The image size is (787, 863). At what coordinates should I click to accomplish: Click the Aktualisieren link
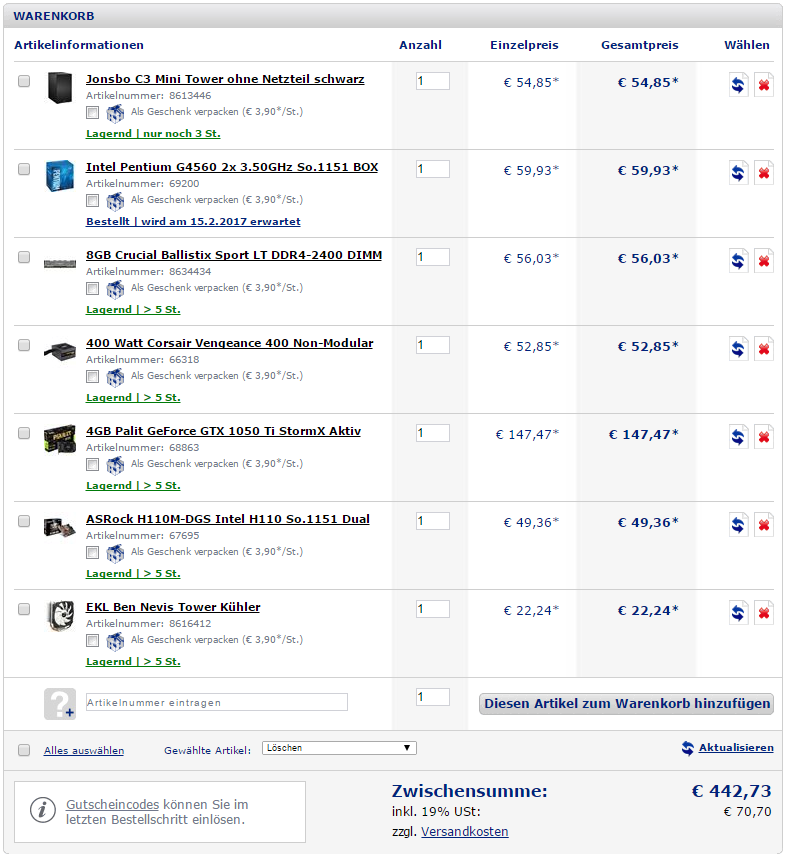[736, 748]
